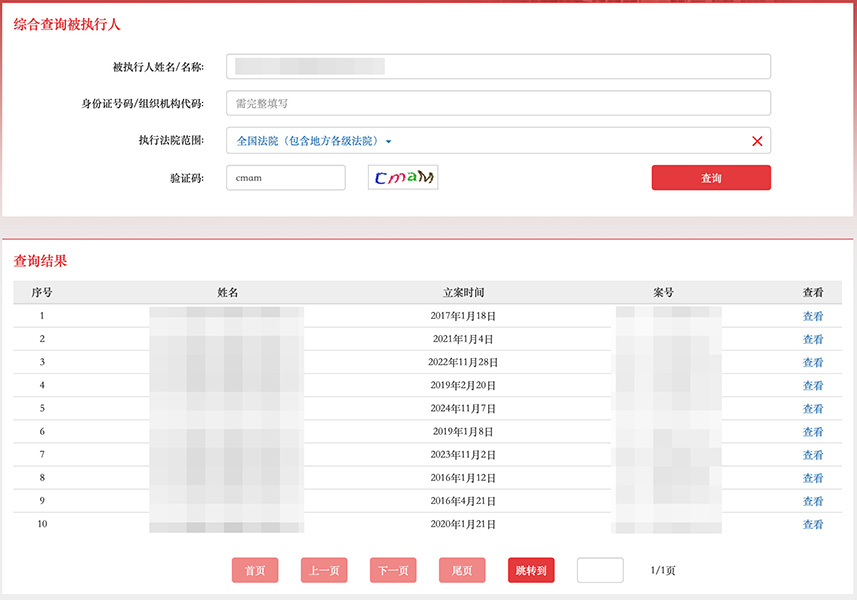
Task: Open 查看 for the 2024年11月7日 entry
Action: [813, 409]
